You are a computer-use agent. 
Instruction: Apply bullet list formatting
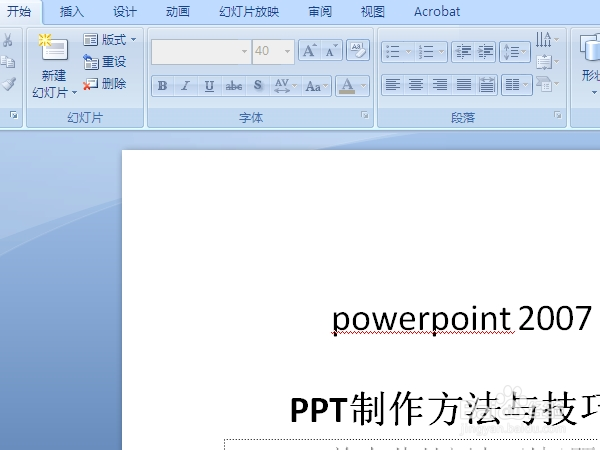click(x=393, y=52)
